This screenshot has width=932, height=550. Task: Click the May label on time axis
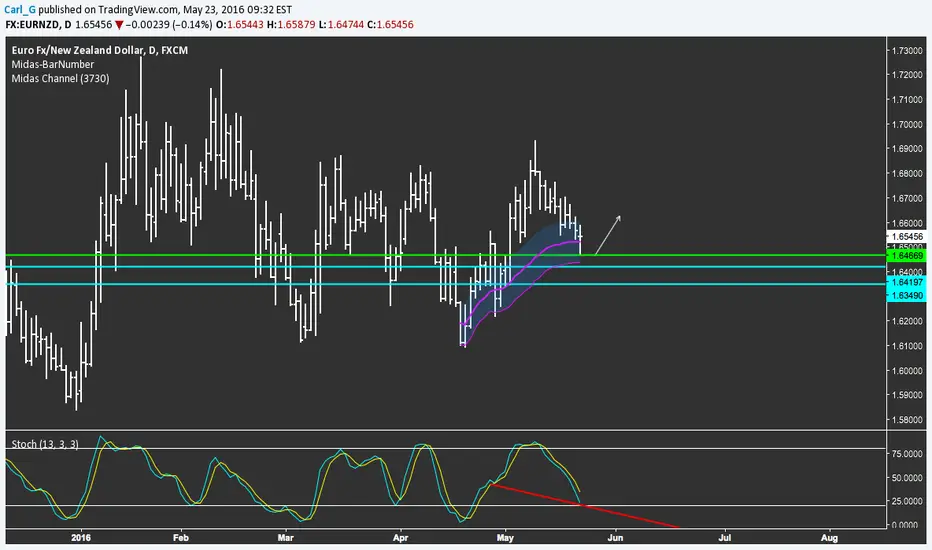tap(505, 538)
